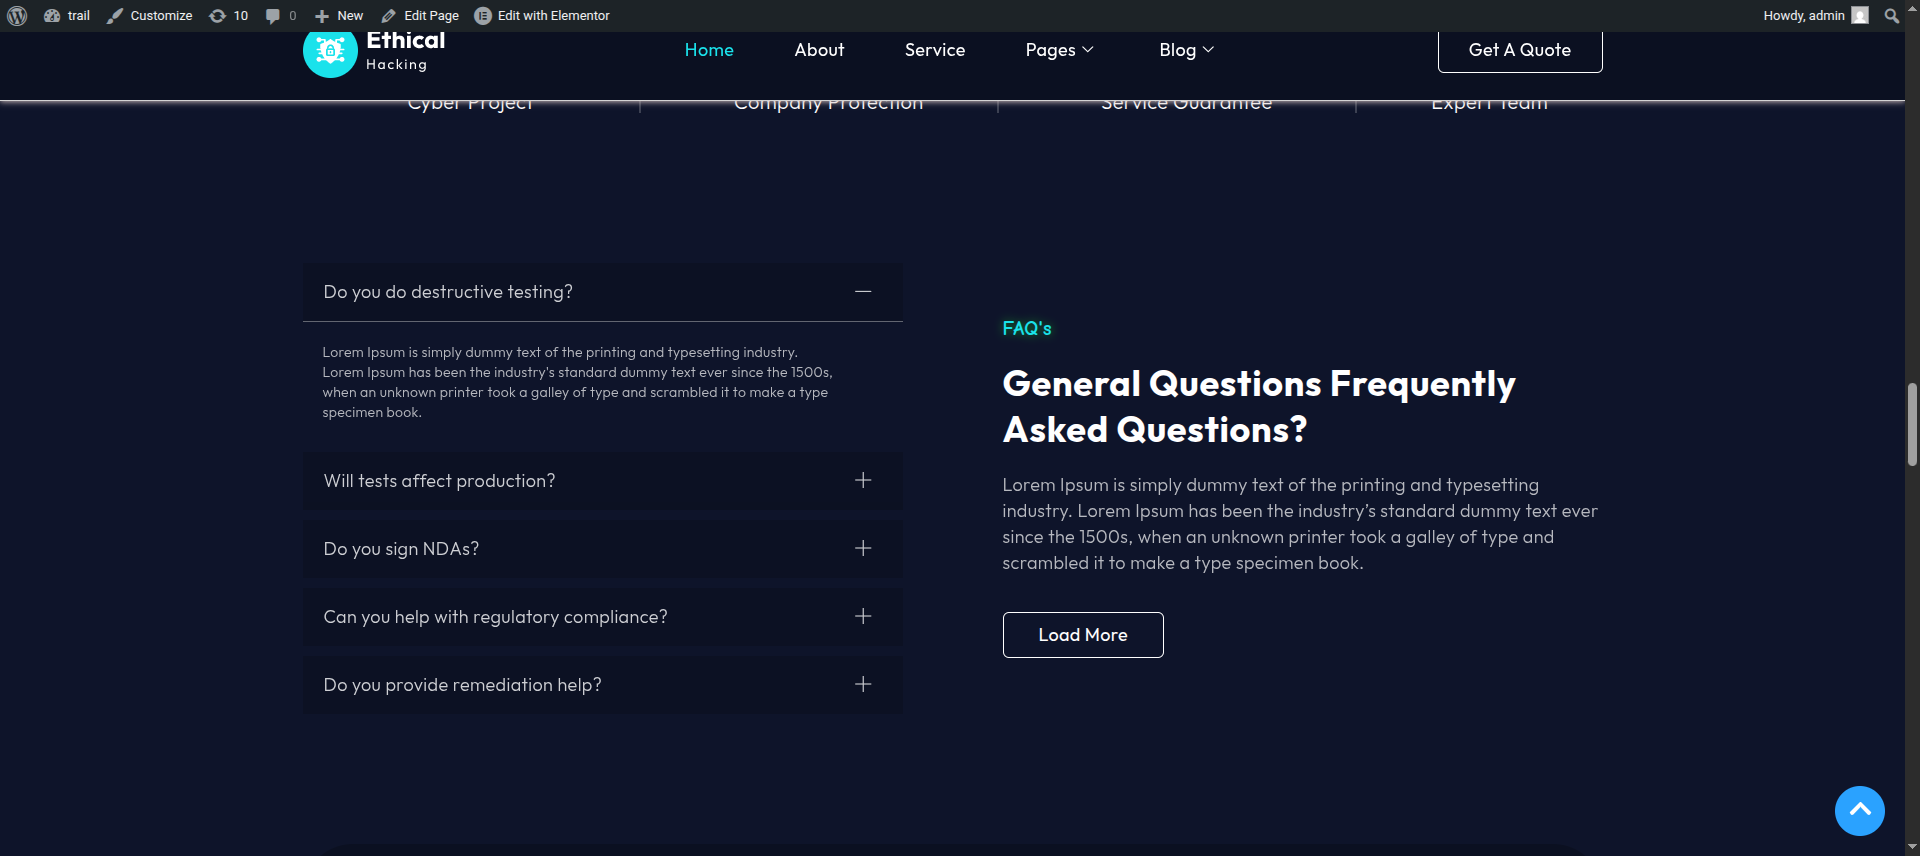Click the Customize paintbrush icon

coord(115,16)
